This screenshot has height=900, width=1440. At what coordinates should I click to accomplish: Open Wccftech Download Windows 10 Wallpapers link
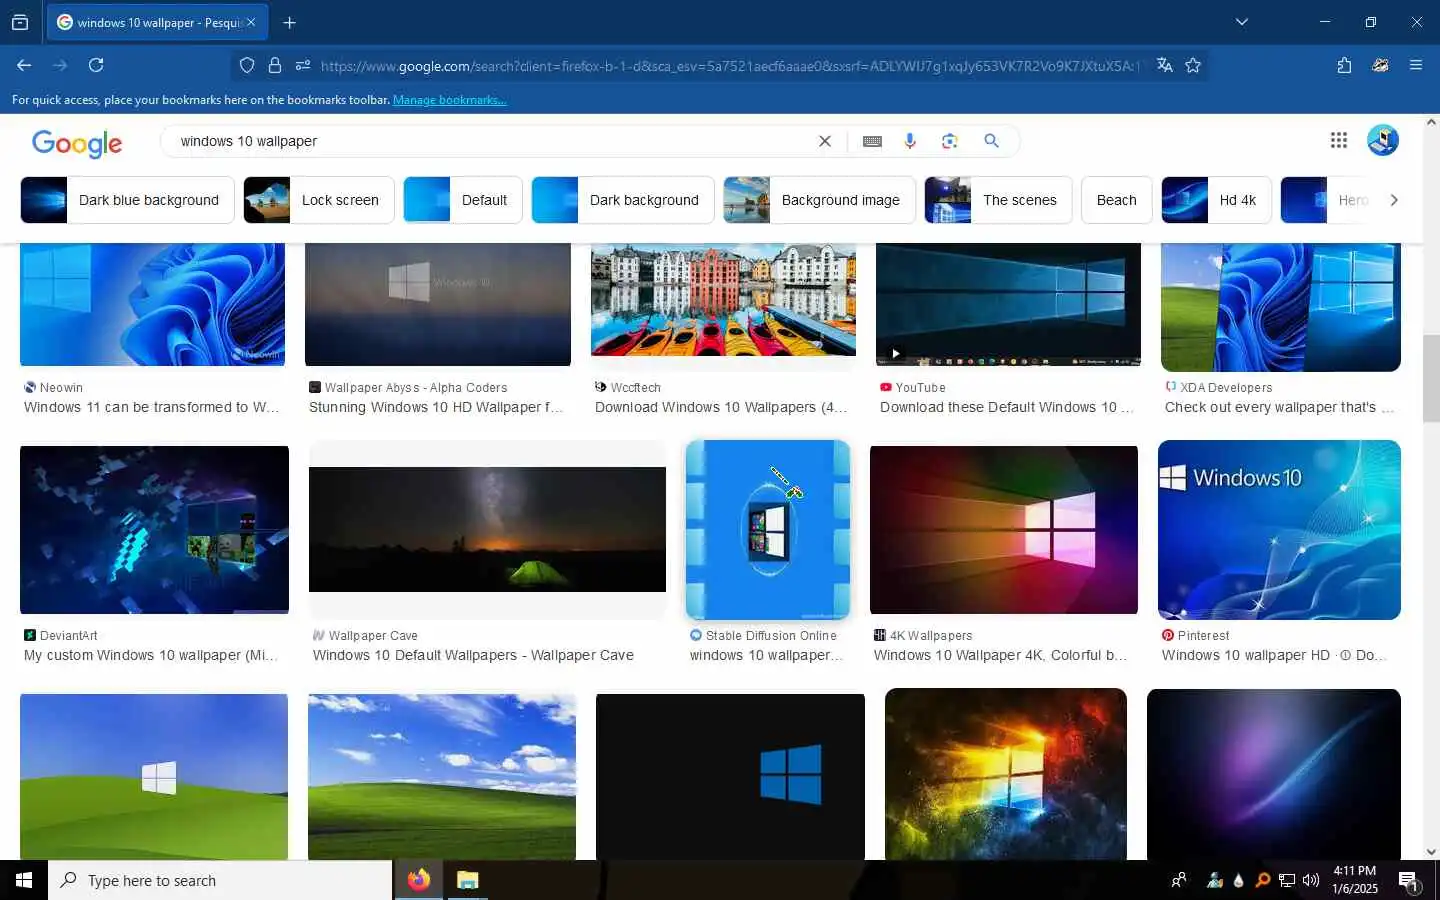coord(721,407)
